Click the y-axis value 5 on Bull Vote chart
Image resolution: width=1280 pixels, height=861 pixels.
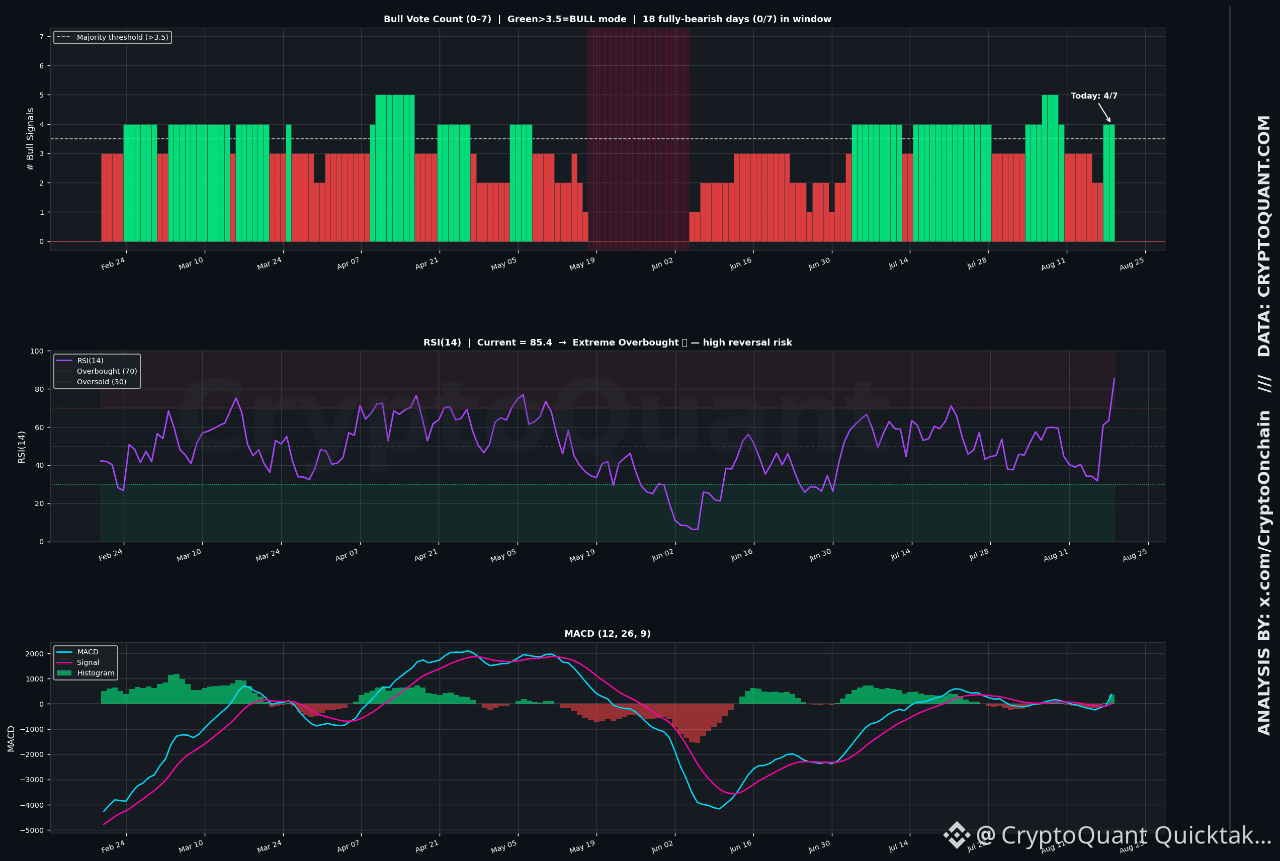pyautogui.click(x=42, y=95)
